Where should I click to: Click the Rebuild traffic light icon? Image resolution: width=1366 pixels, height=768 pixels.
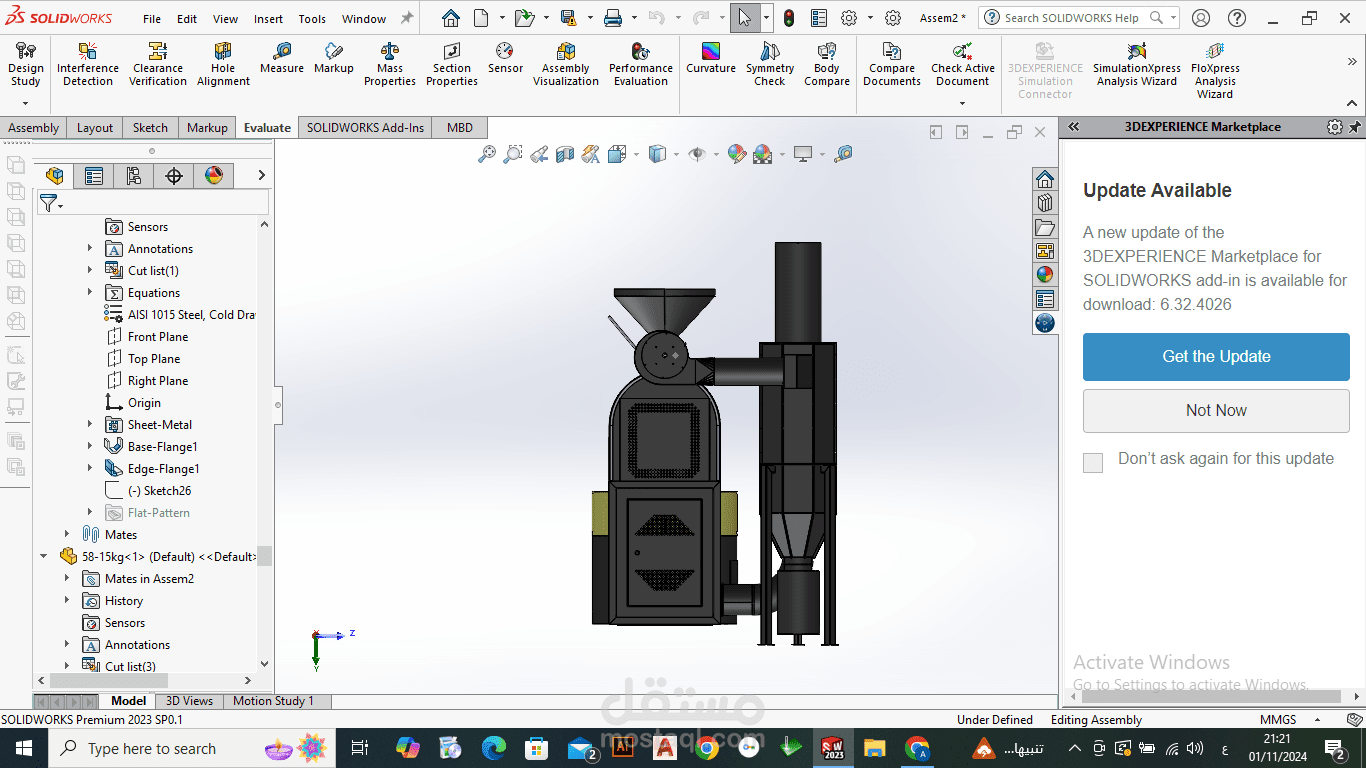click(789, 18)
